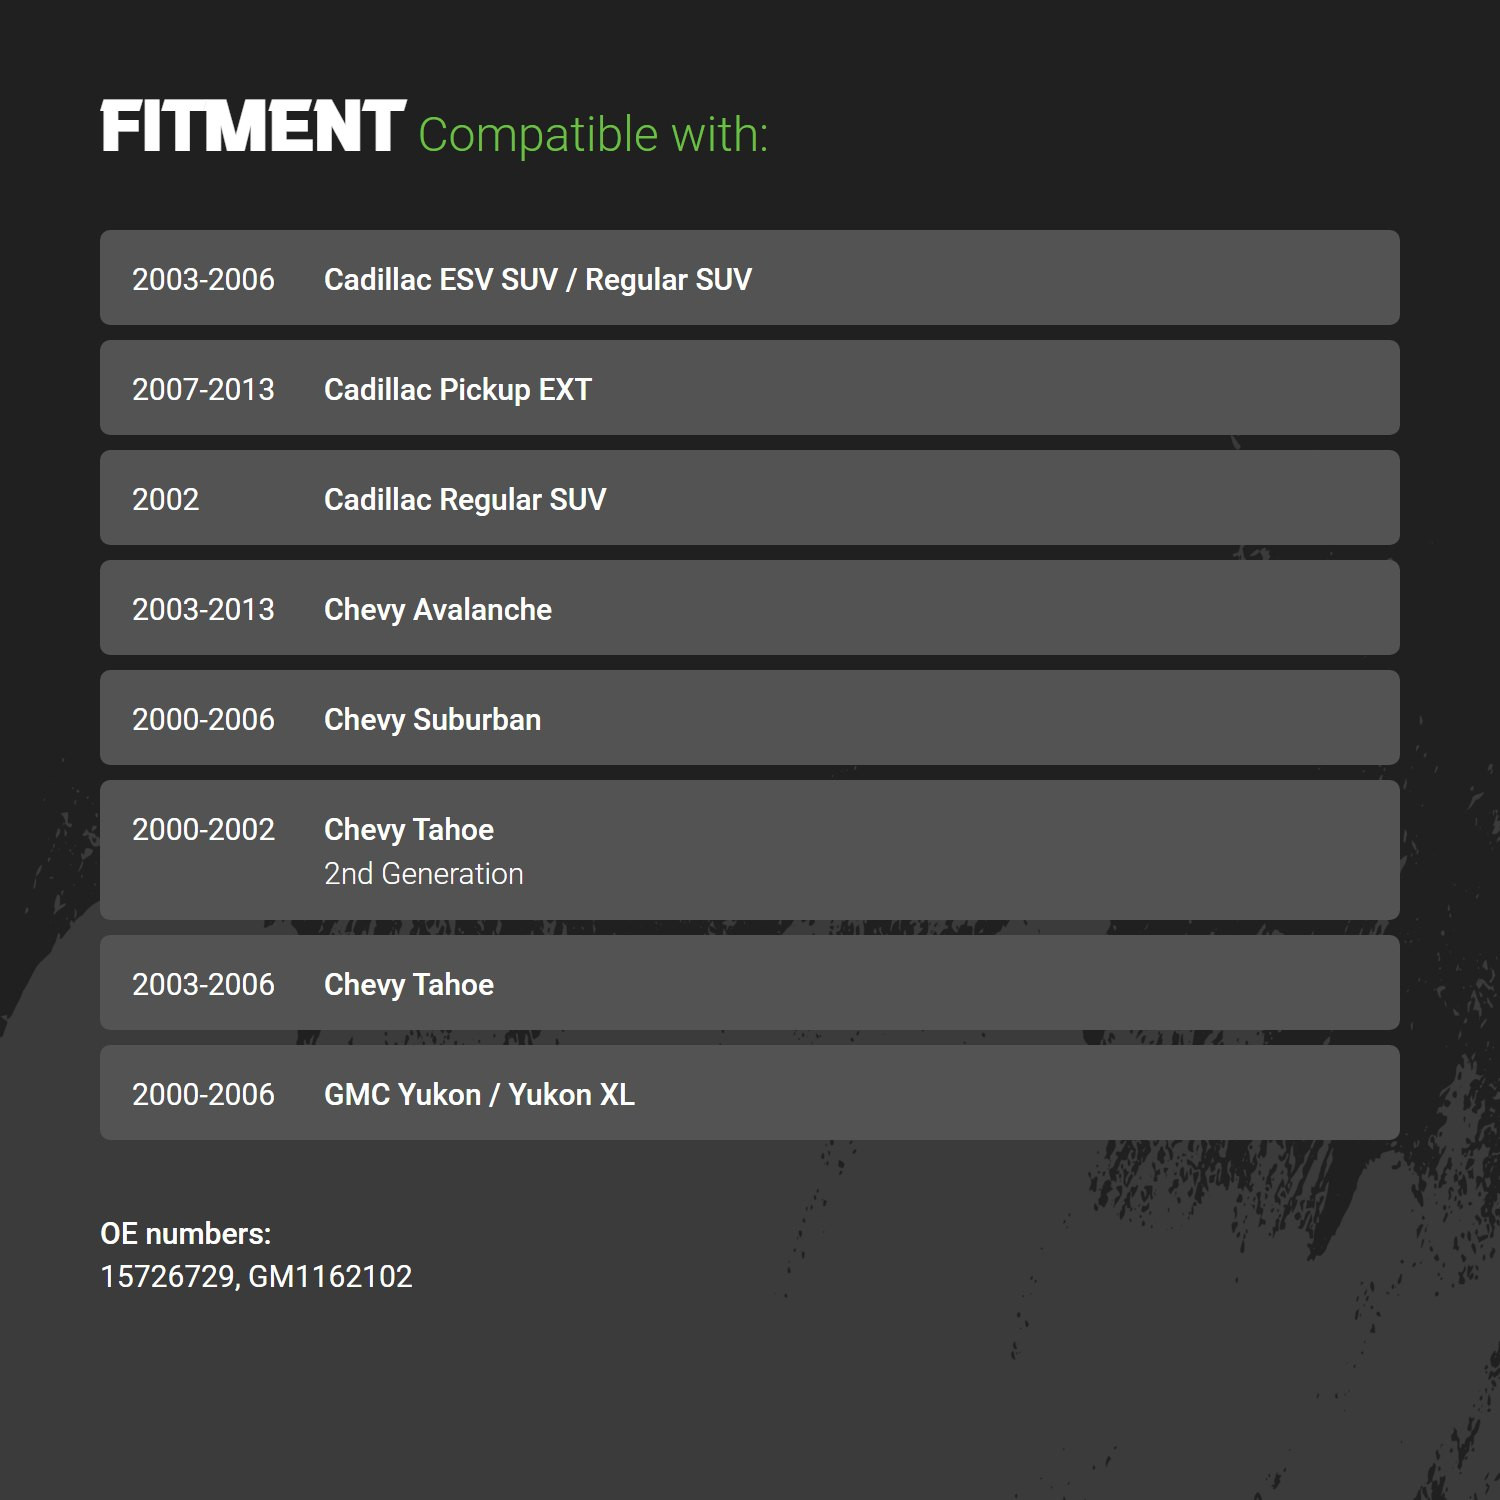Click the 'OE numbers:' label
Image resolution: width=1500 pixels, height=1500 pixels.
pos(186,1233)
